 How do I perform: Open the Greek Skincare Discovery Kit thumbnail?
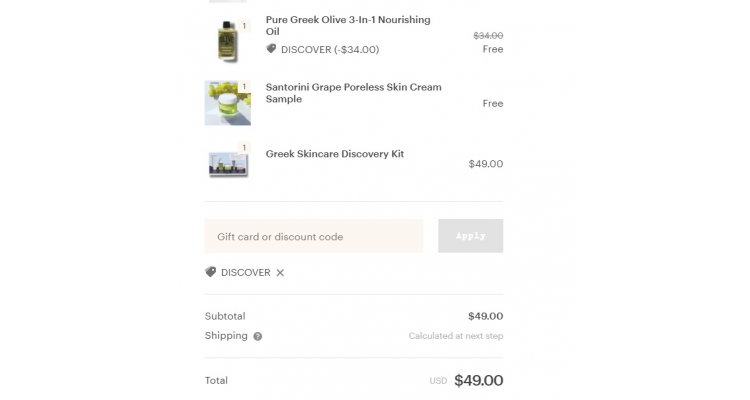coord(228,163)
